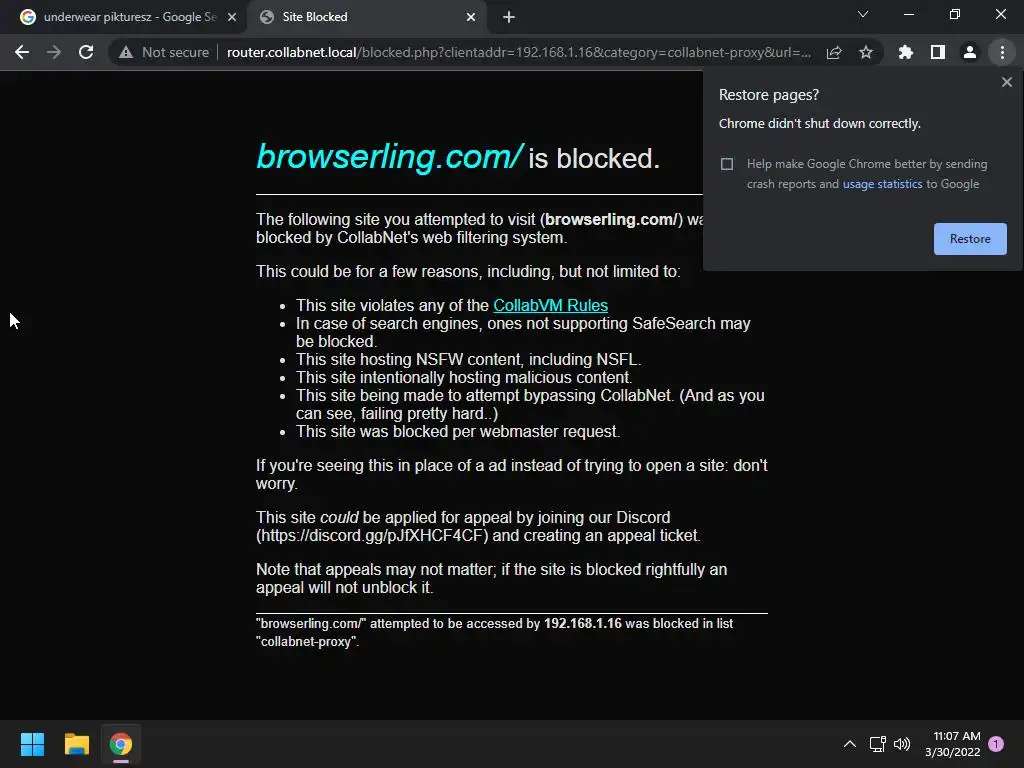Open the Extensions puzzle menu

pyautogui.click(x=905, y=52)
